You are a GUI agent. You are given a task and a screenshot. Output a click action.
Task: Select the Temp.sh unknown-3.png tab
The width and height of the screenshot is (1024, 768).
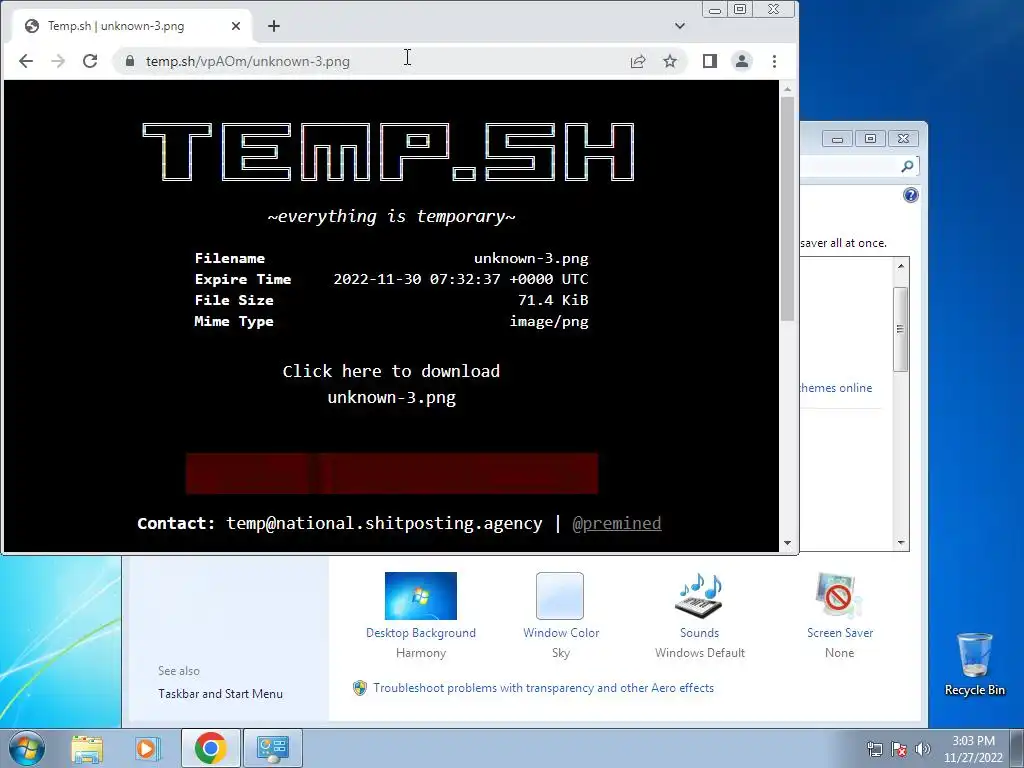[x=131, y=26]
